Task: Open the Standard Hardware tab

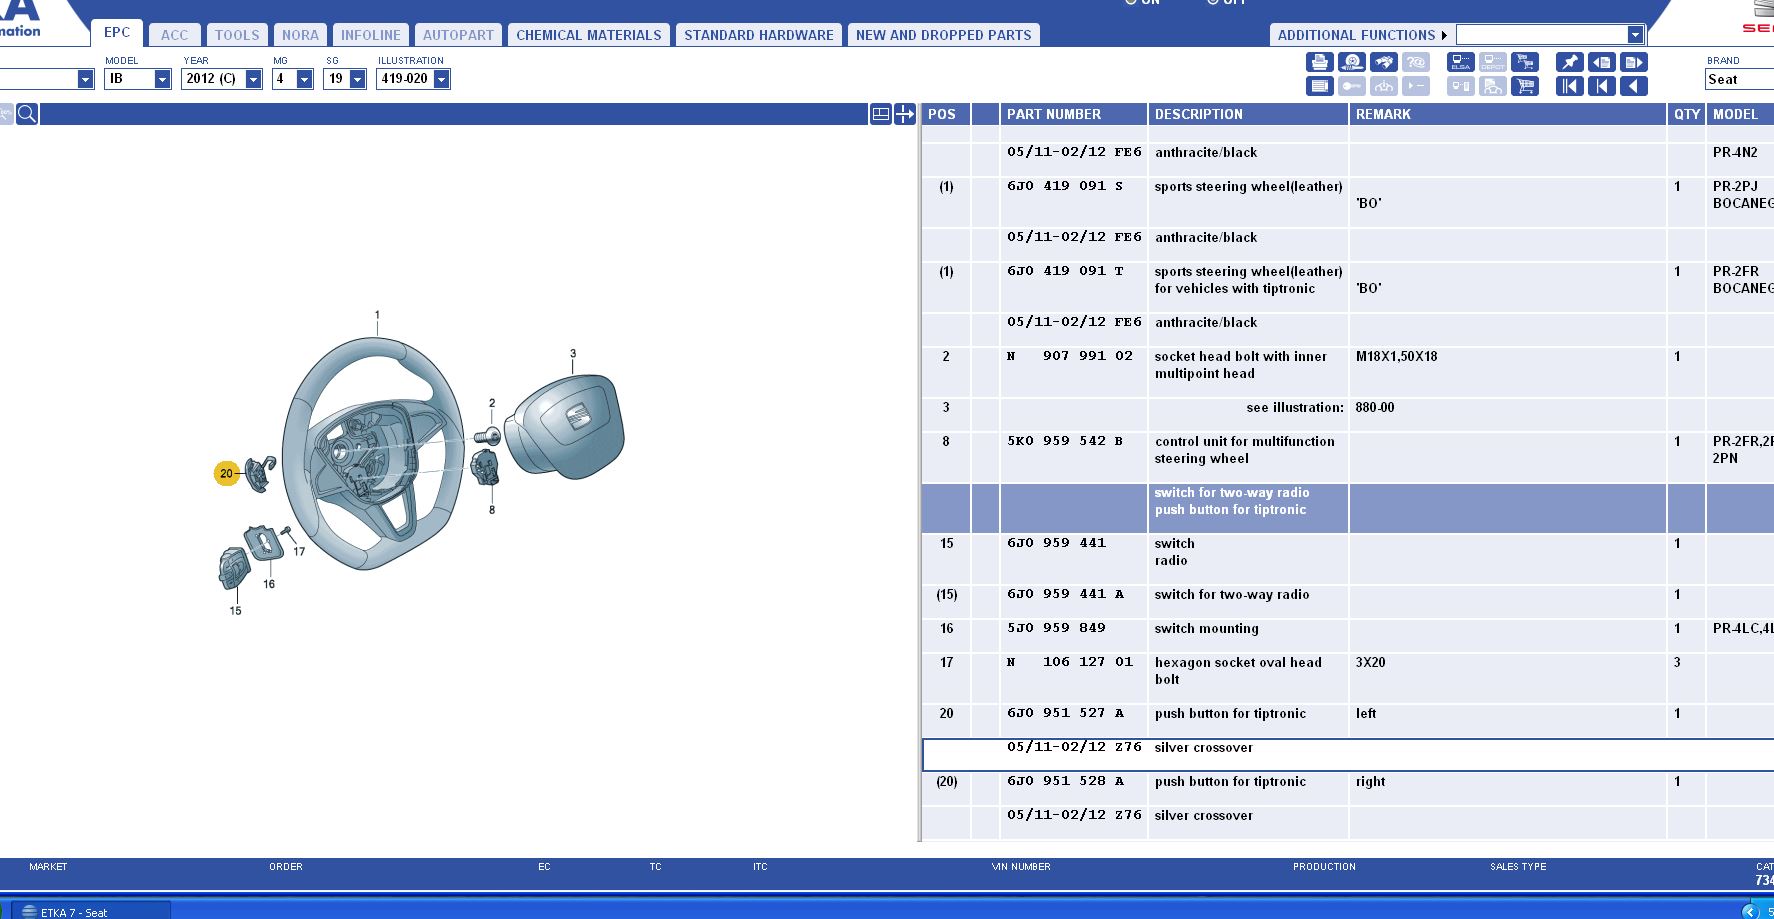Action: coord(758,35)
